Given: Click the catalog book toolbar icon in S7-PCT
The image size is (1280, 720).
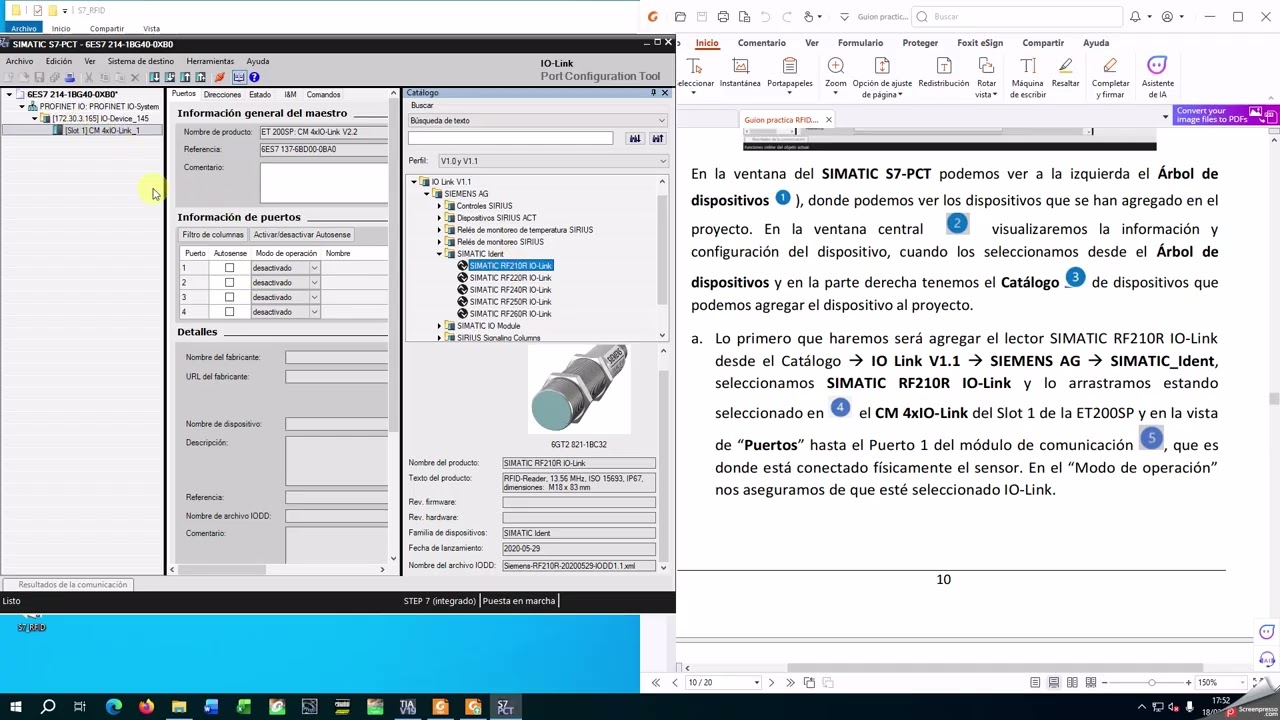Looking at the screenshot, I should pyautogui.click(x=239, y=77).
